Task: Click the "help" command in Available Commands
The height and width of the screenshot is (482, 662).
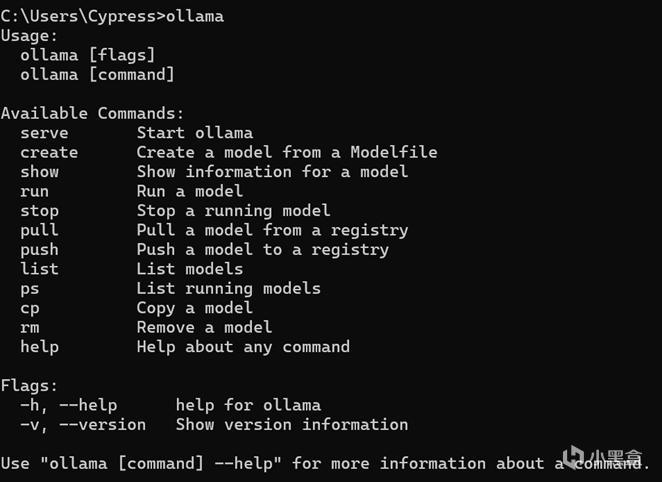Action: click(39, 347)
